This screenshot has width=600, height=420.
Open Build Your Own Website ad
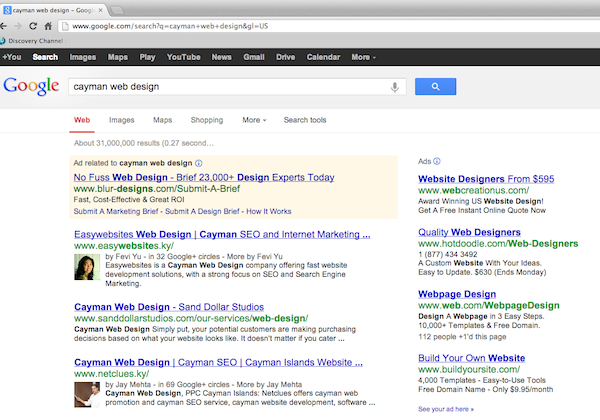[471, 358]
